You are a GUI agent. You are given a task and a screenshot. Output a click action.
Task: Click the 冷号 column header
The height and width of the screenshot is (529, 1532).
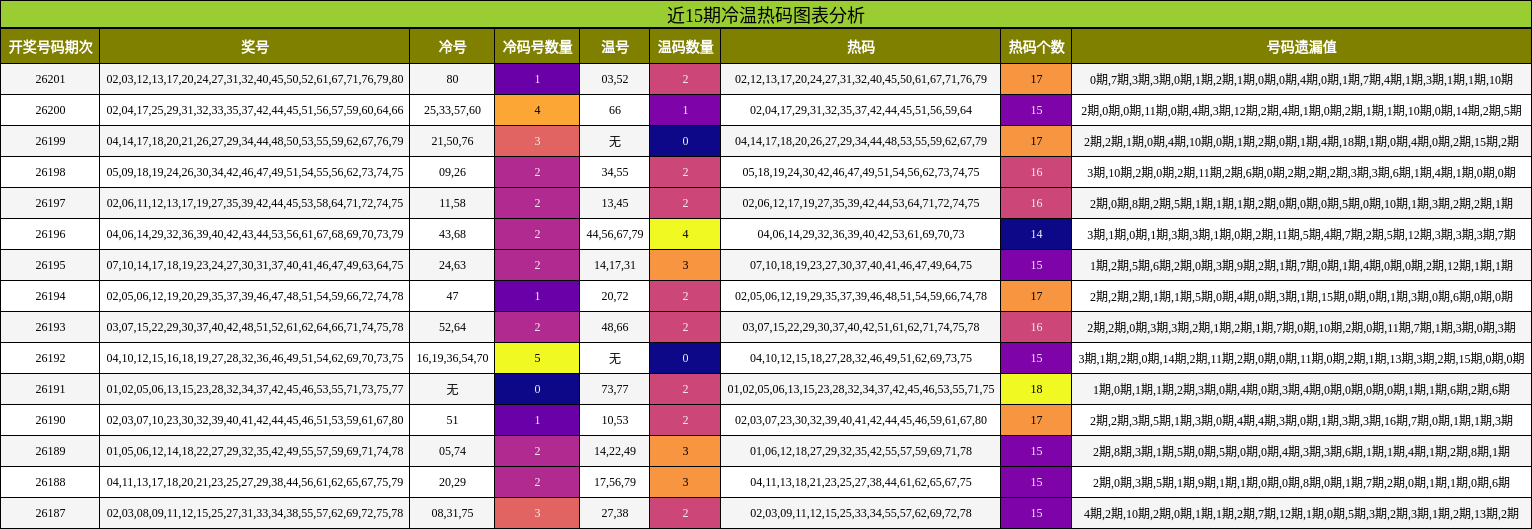(453, 47)
